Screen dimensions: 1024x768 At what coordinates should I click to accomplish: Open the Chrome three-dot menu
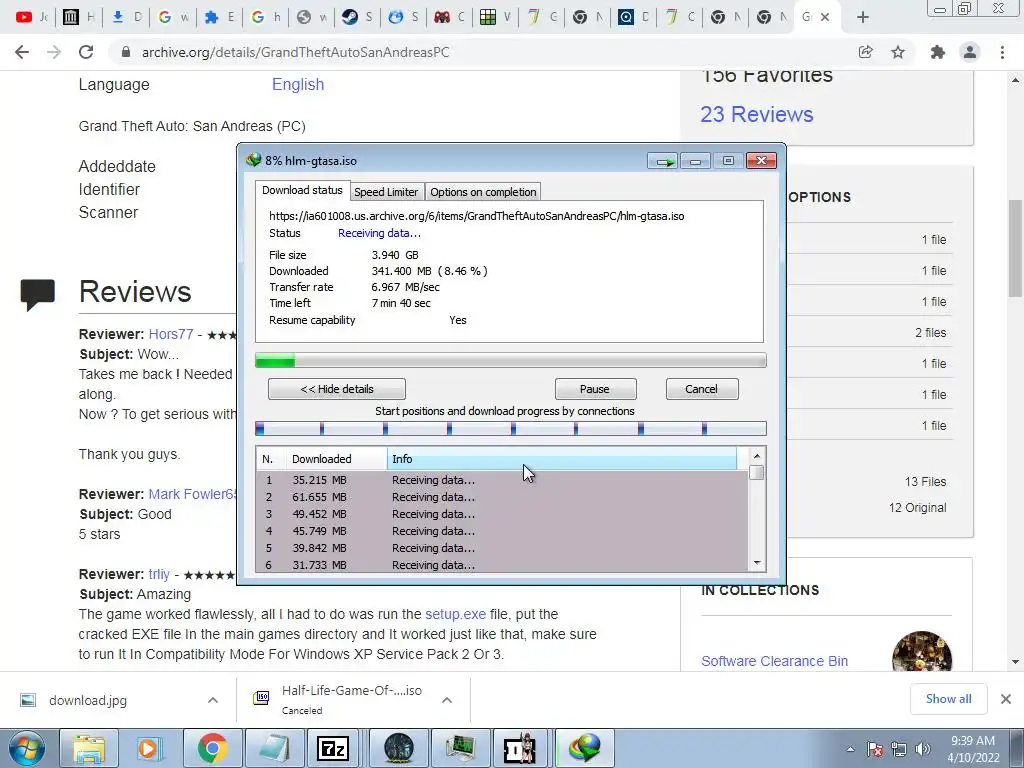pyautogui.click(x=1002, y=52)
